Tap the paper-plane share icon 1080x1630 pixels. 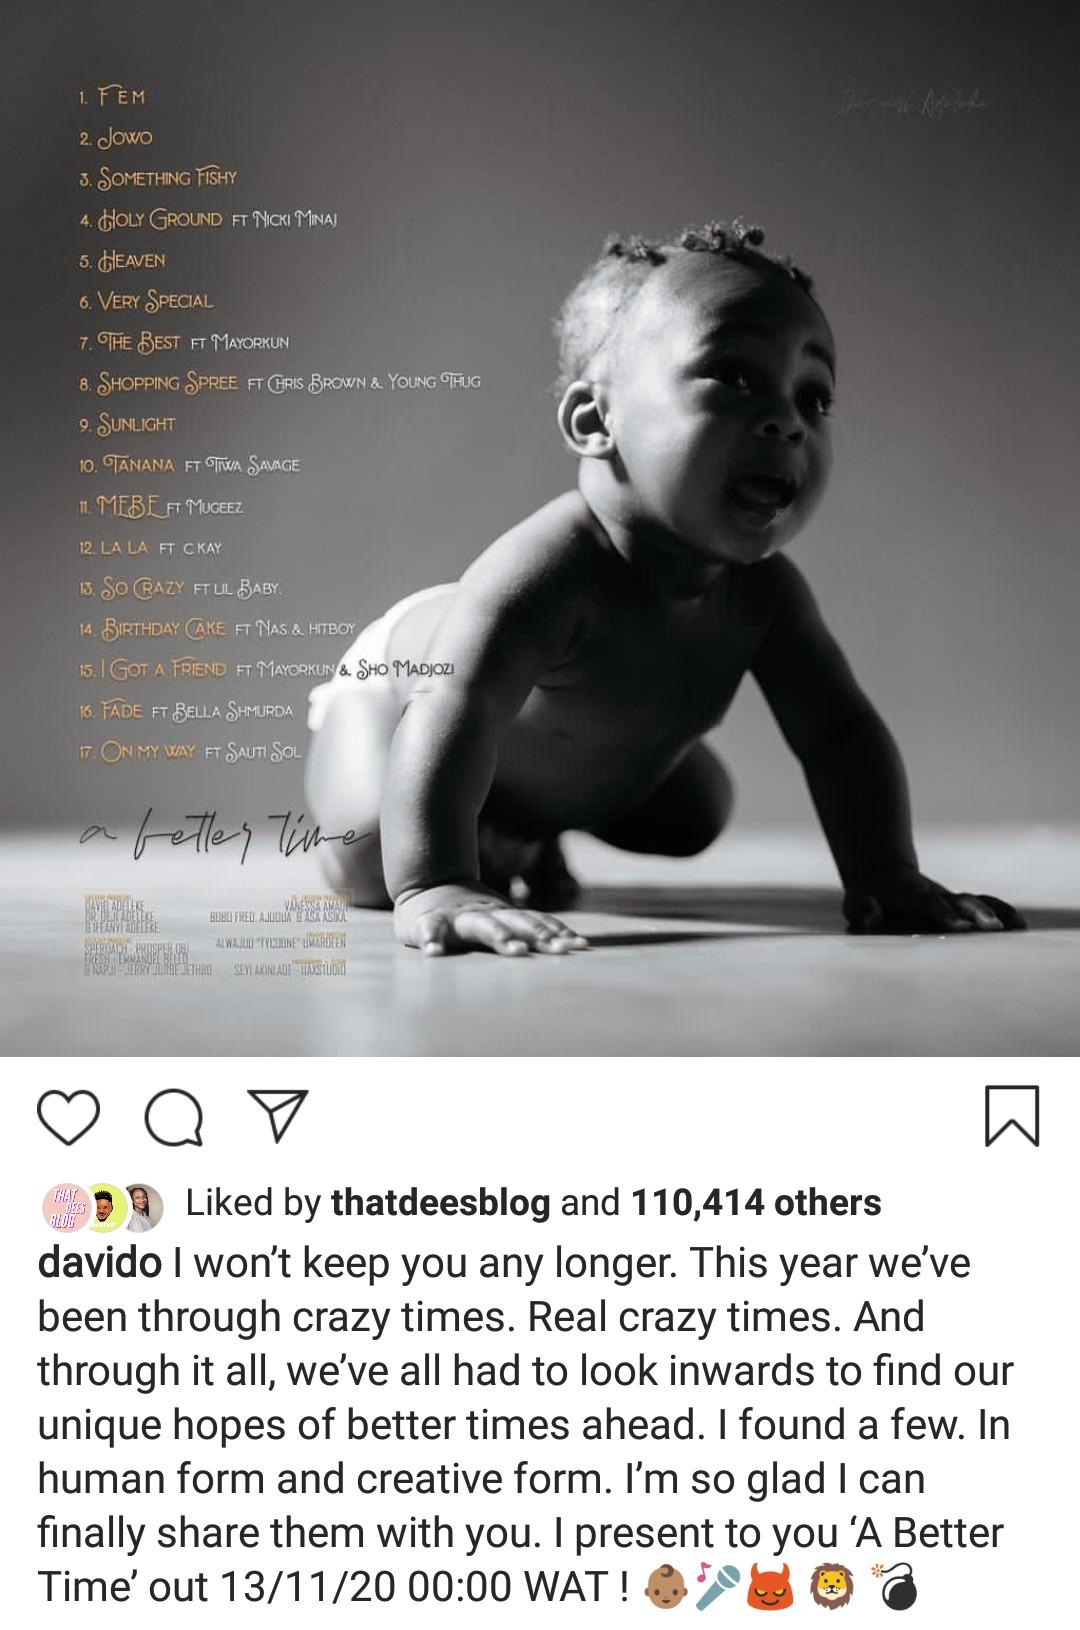[276, 1116]
